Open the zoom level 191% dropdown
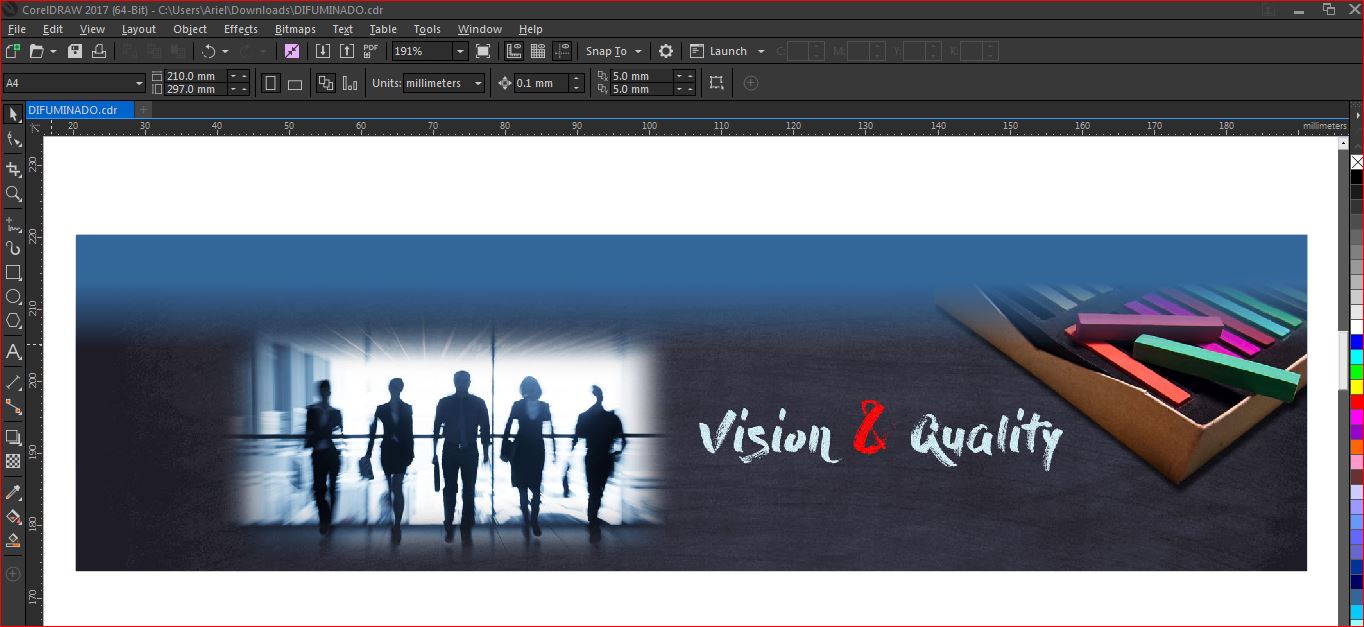 tap(460, 51)
